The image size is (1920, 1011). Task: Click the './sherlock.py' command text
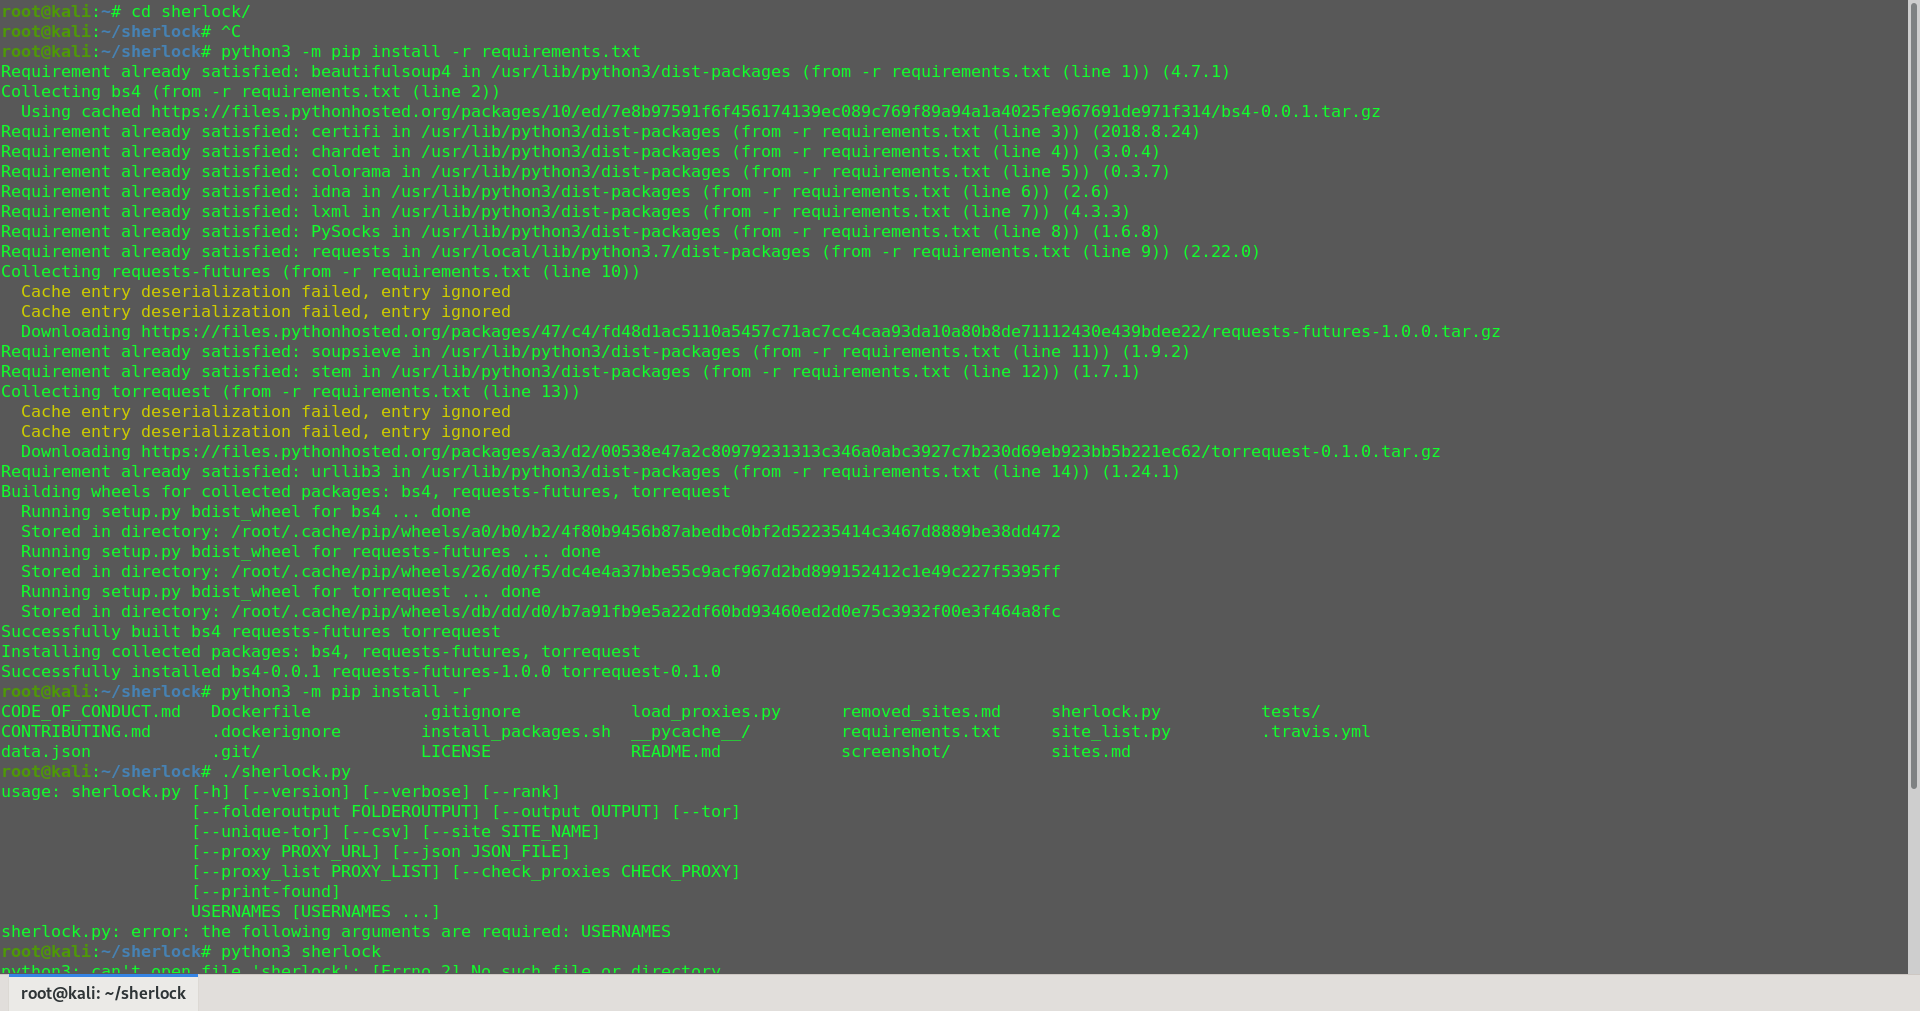pos(286,772)
